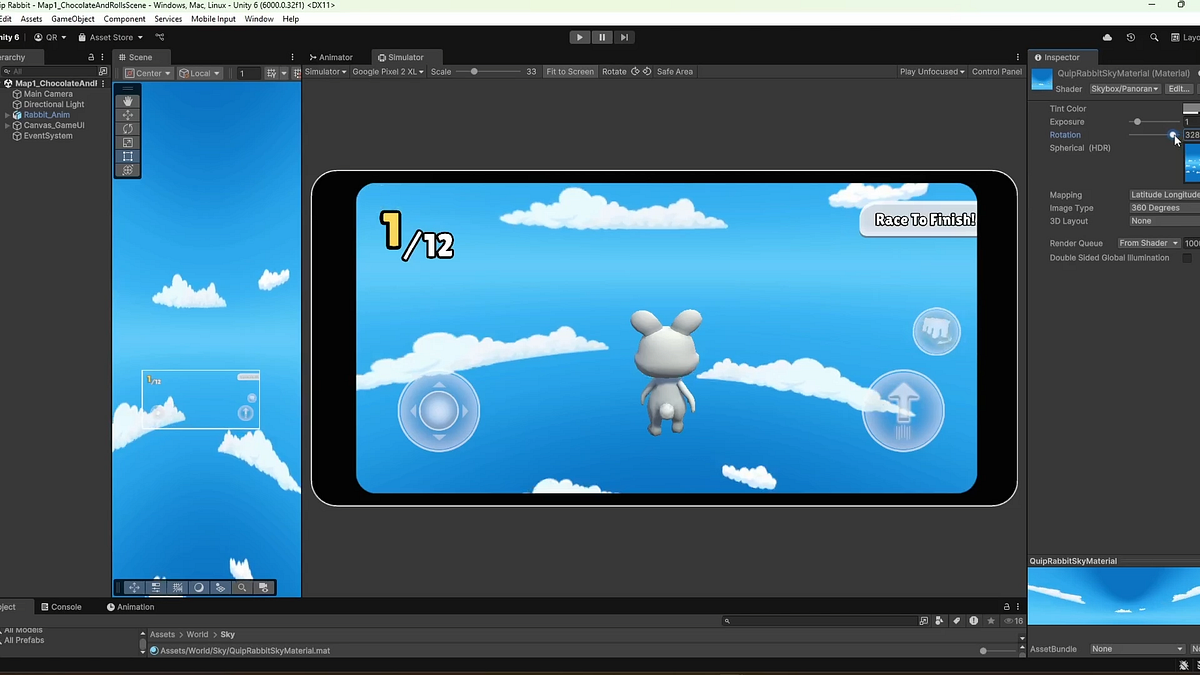Click the search magnifier icon in Scene view bottom bar
Viewport: 1200px width, 675px height.
pyautogui.click(x=242, y=587)
